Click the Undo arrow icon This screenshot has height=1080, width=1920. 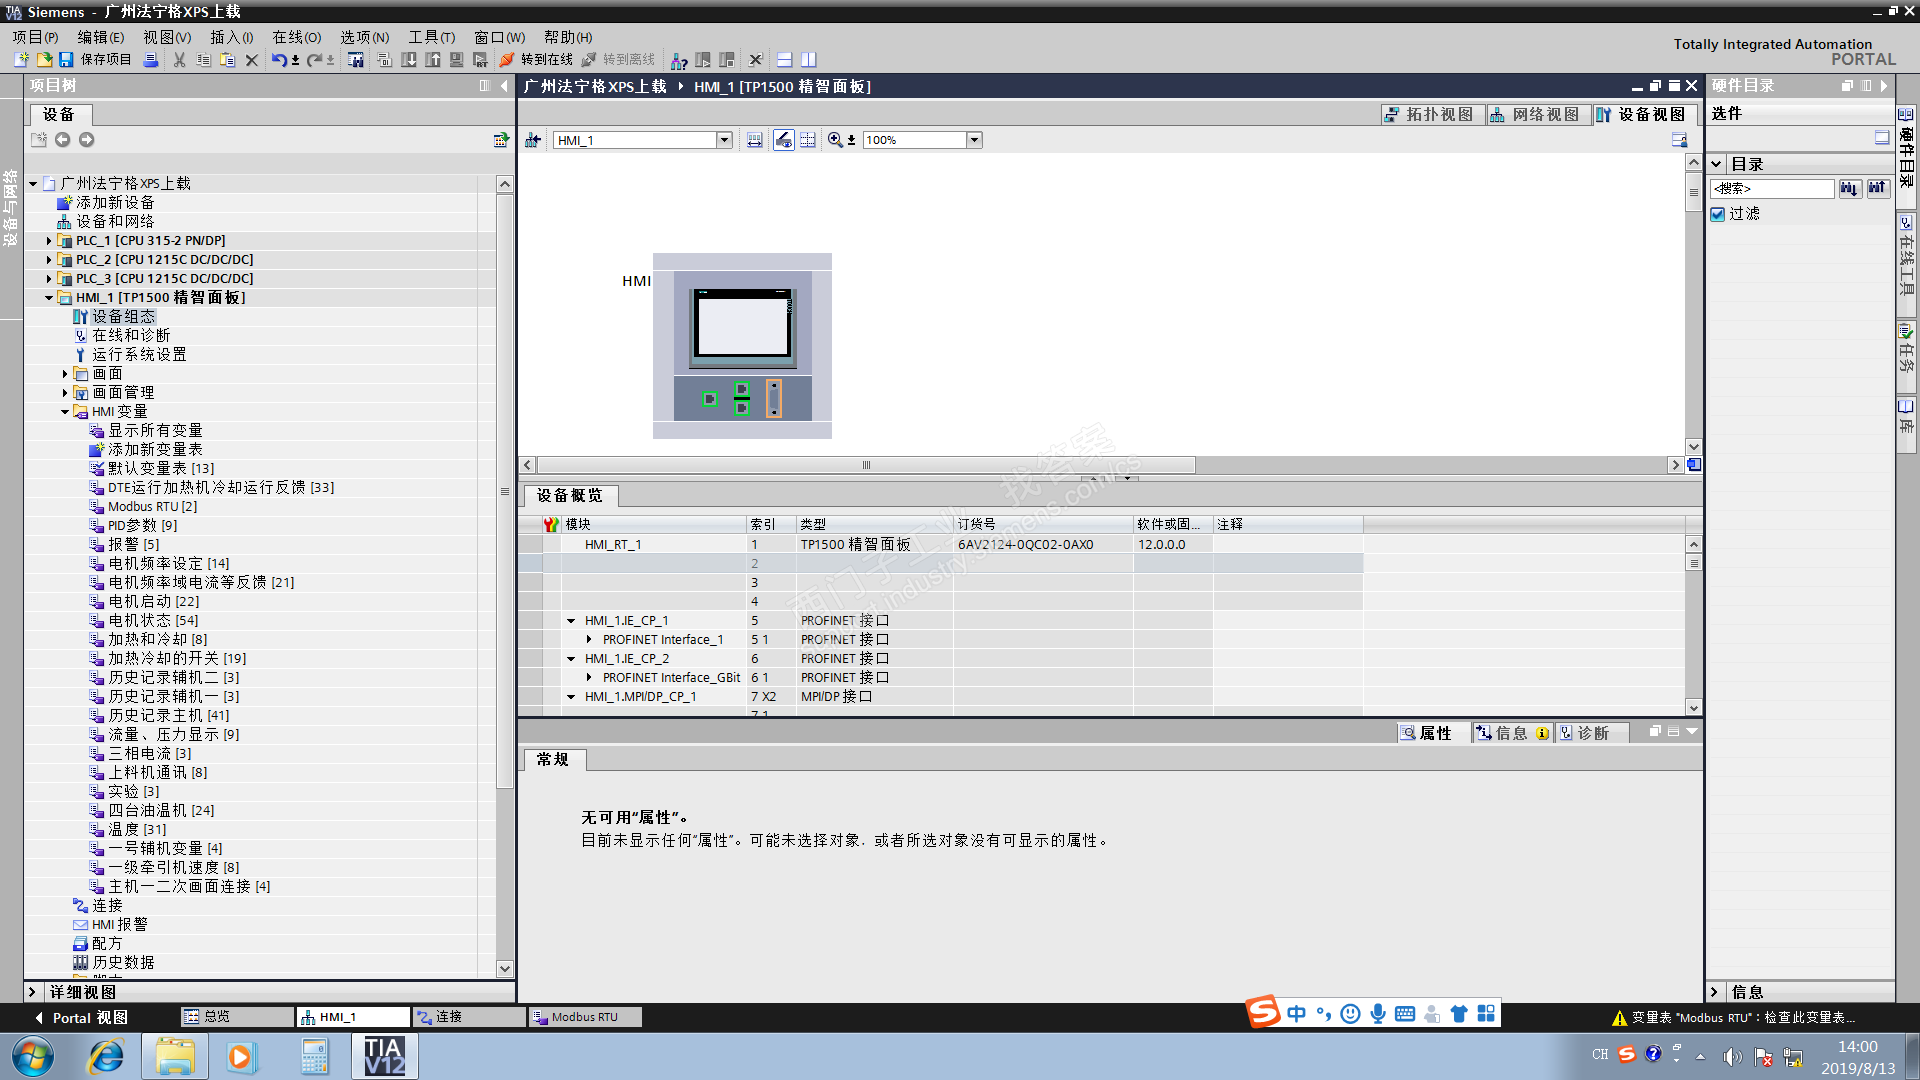click(x=279, y=60)
